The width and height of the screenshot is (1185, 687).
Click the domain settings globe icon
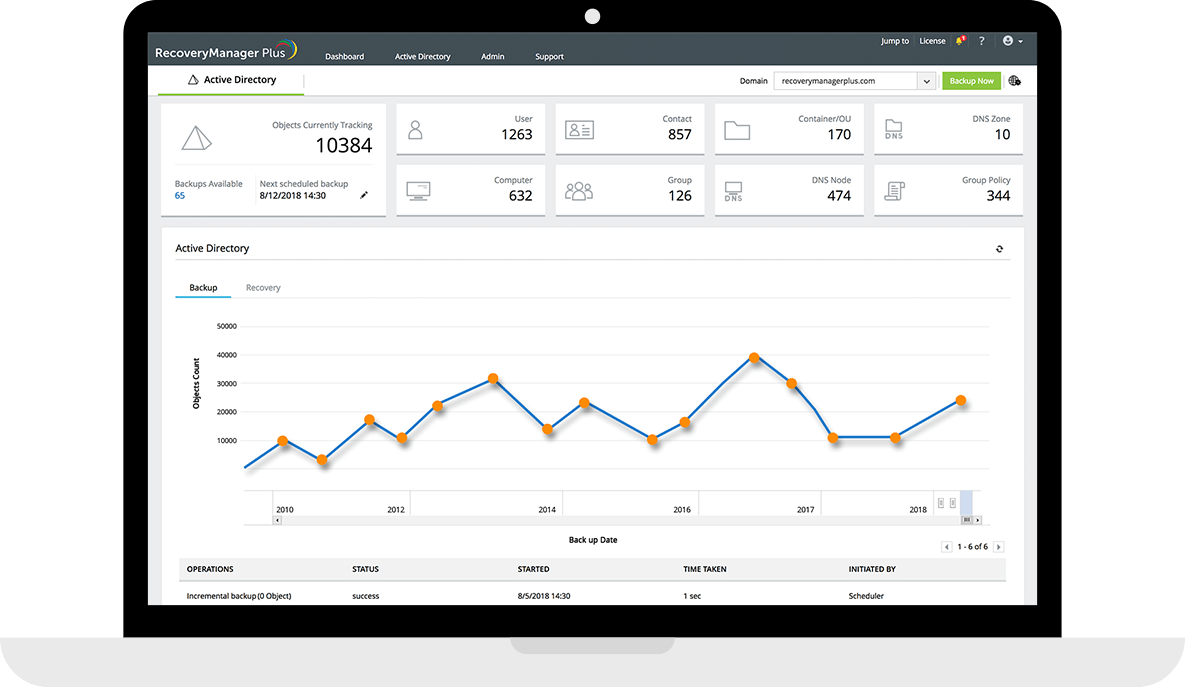[1014, 81]
